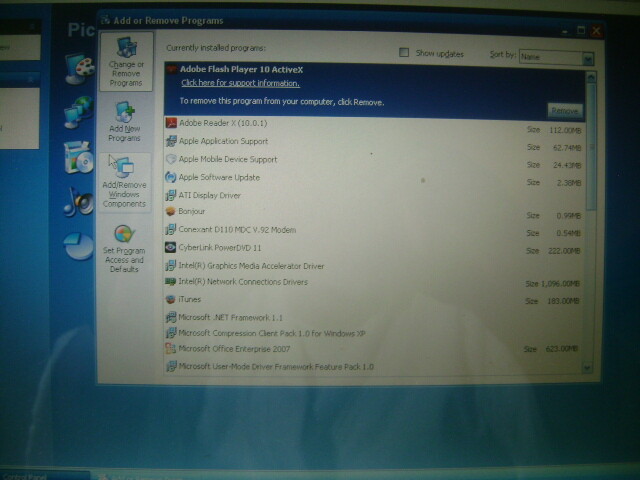
Task: Click the Adobe Flash Player ActiveX icon
Action: click(x=171, y=69)
